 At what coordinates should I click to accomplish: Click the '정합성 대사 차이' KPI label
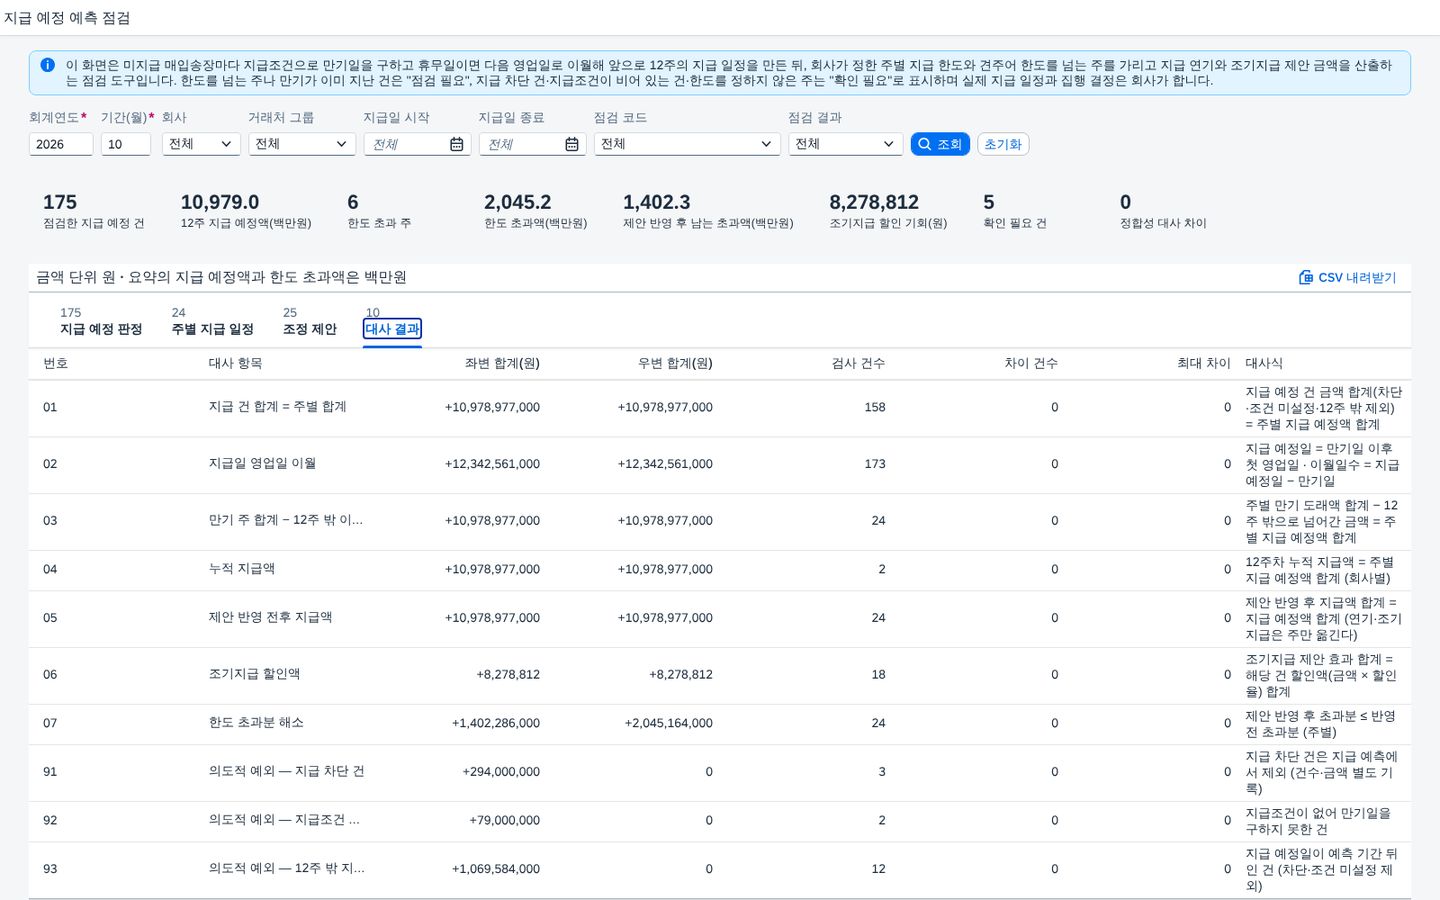(1163, 223)
